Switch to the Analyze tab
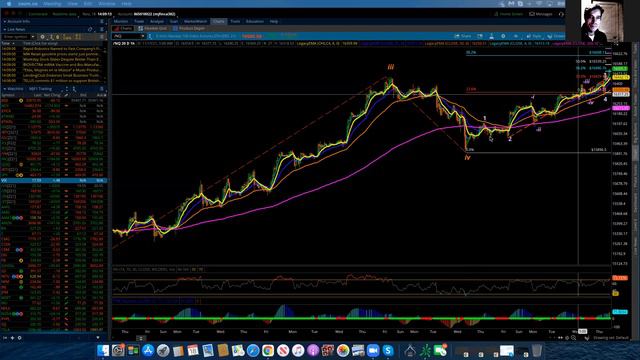The height and width of the screenshot is (360, 640). point(157,21)
